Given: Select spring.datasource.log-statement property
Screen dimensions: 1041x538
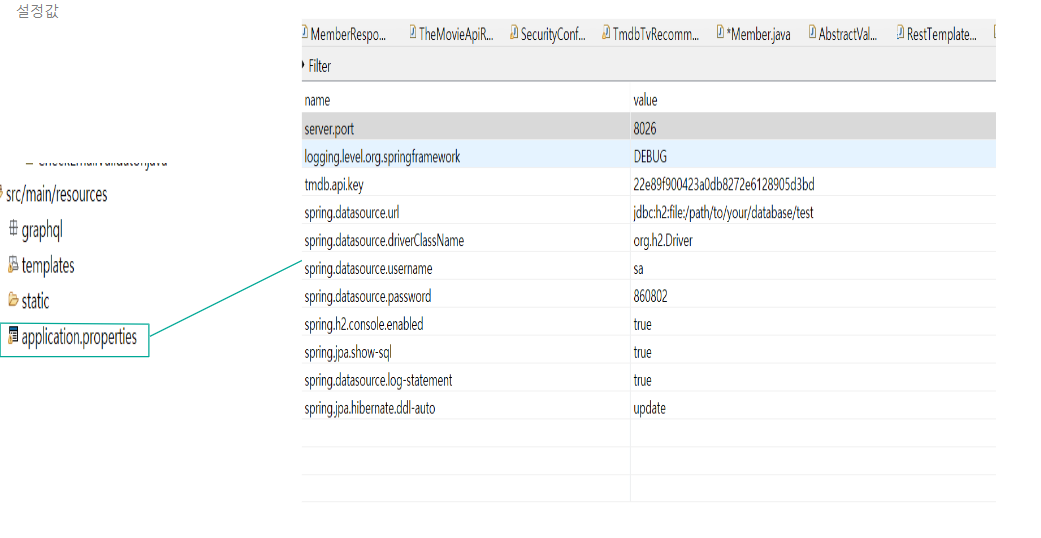Looking at the screenshot, I should coord(378,380).
